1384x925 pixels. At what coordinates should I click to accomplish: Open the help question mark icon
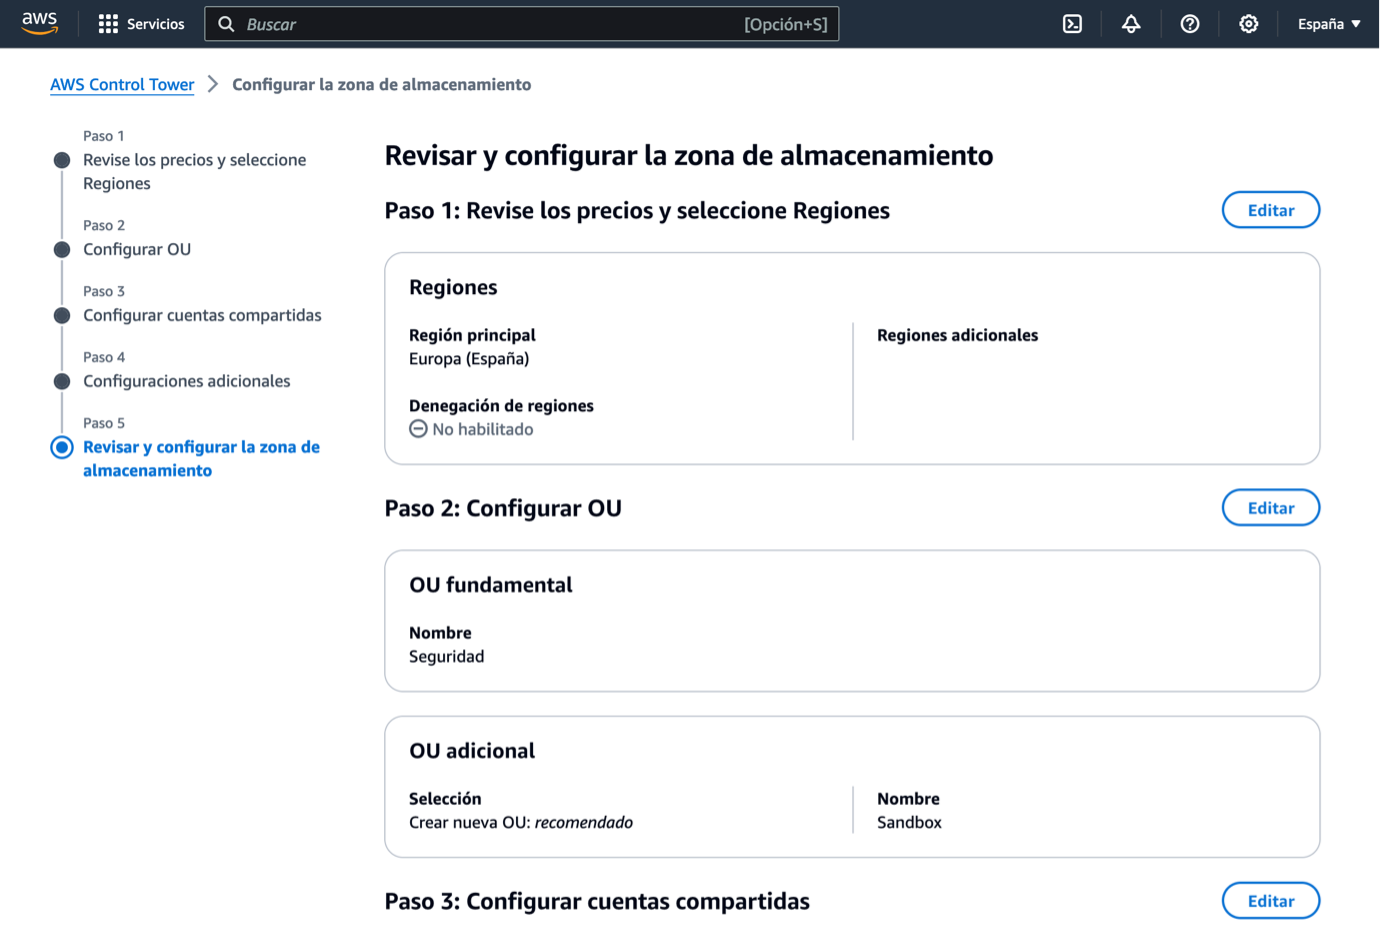[1189, 23]
